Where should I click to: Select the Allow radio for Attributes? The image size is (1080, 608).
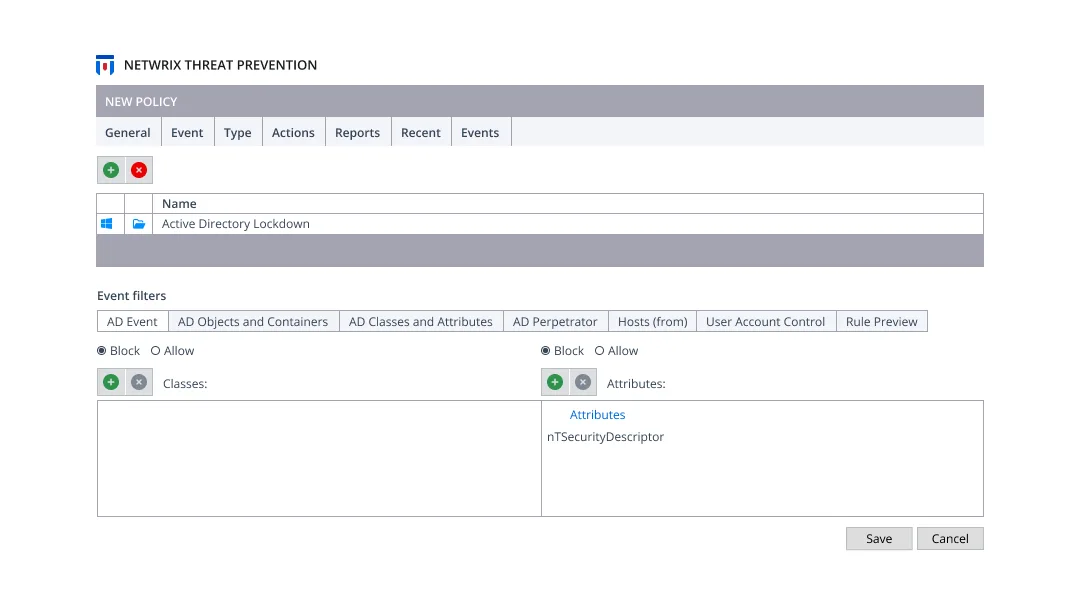click(x=600, y=350)
